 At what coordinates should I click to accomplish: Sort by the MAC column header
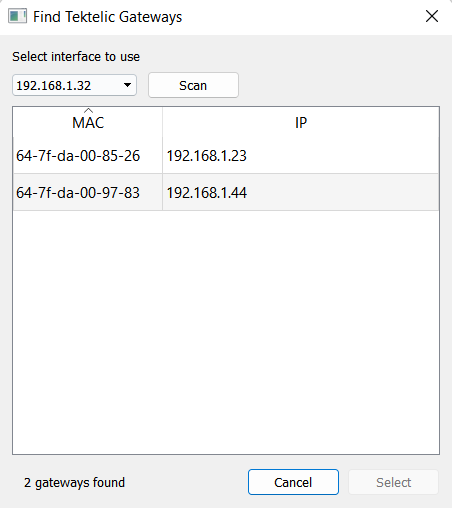click(x=88, y=122)
